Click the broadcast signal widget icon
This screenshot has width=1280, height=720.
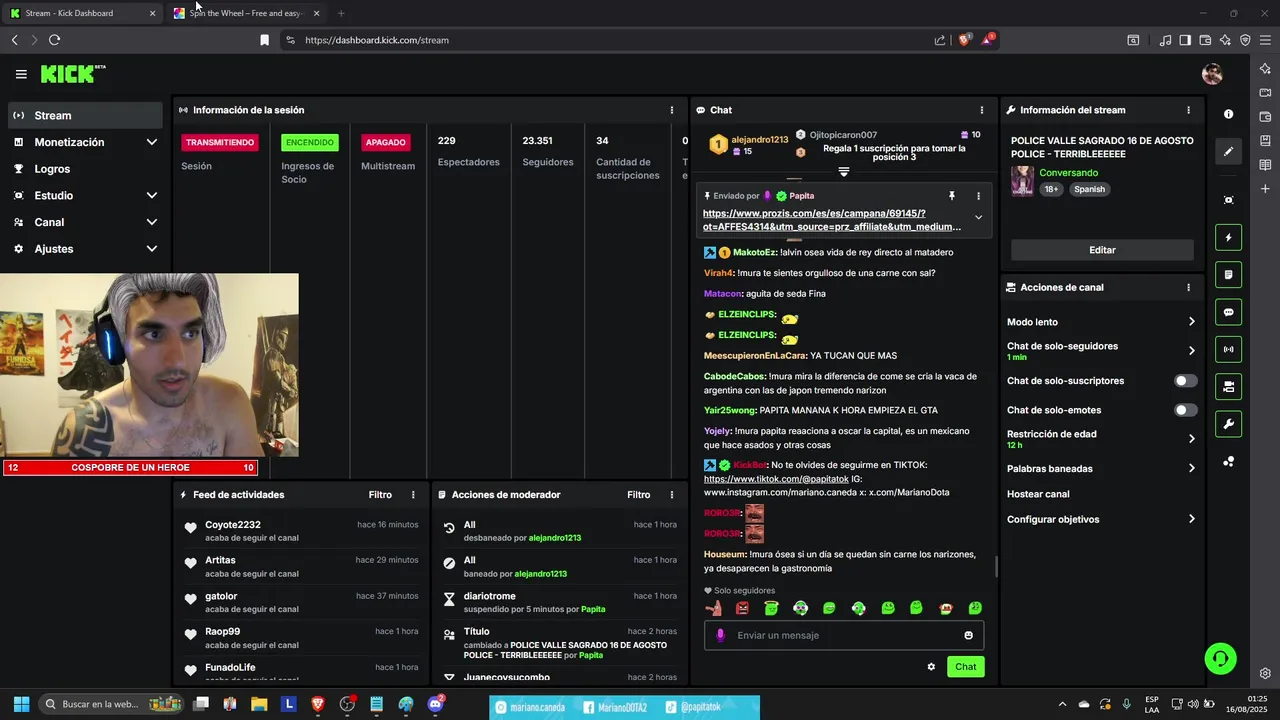click(1228, 349)
